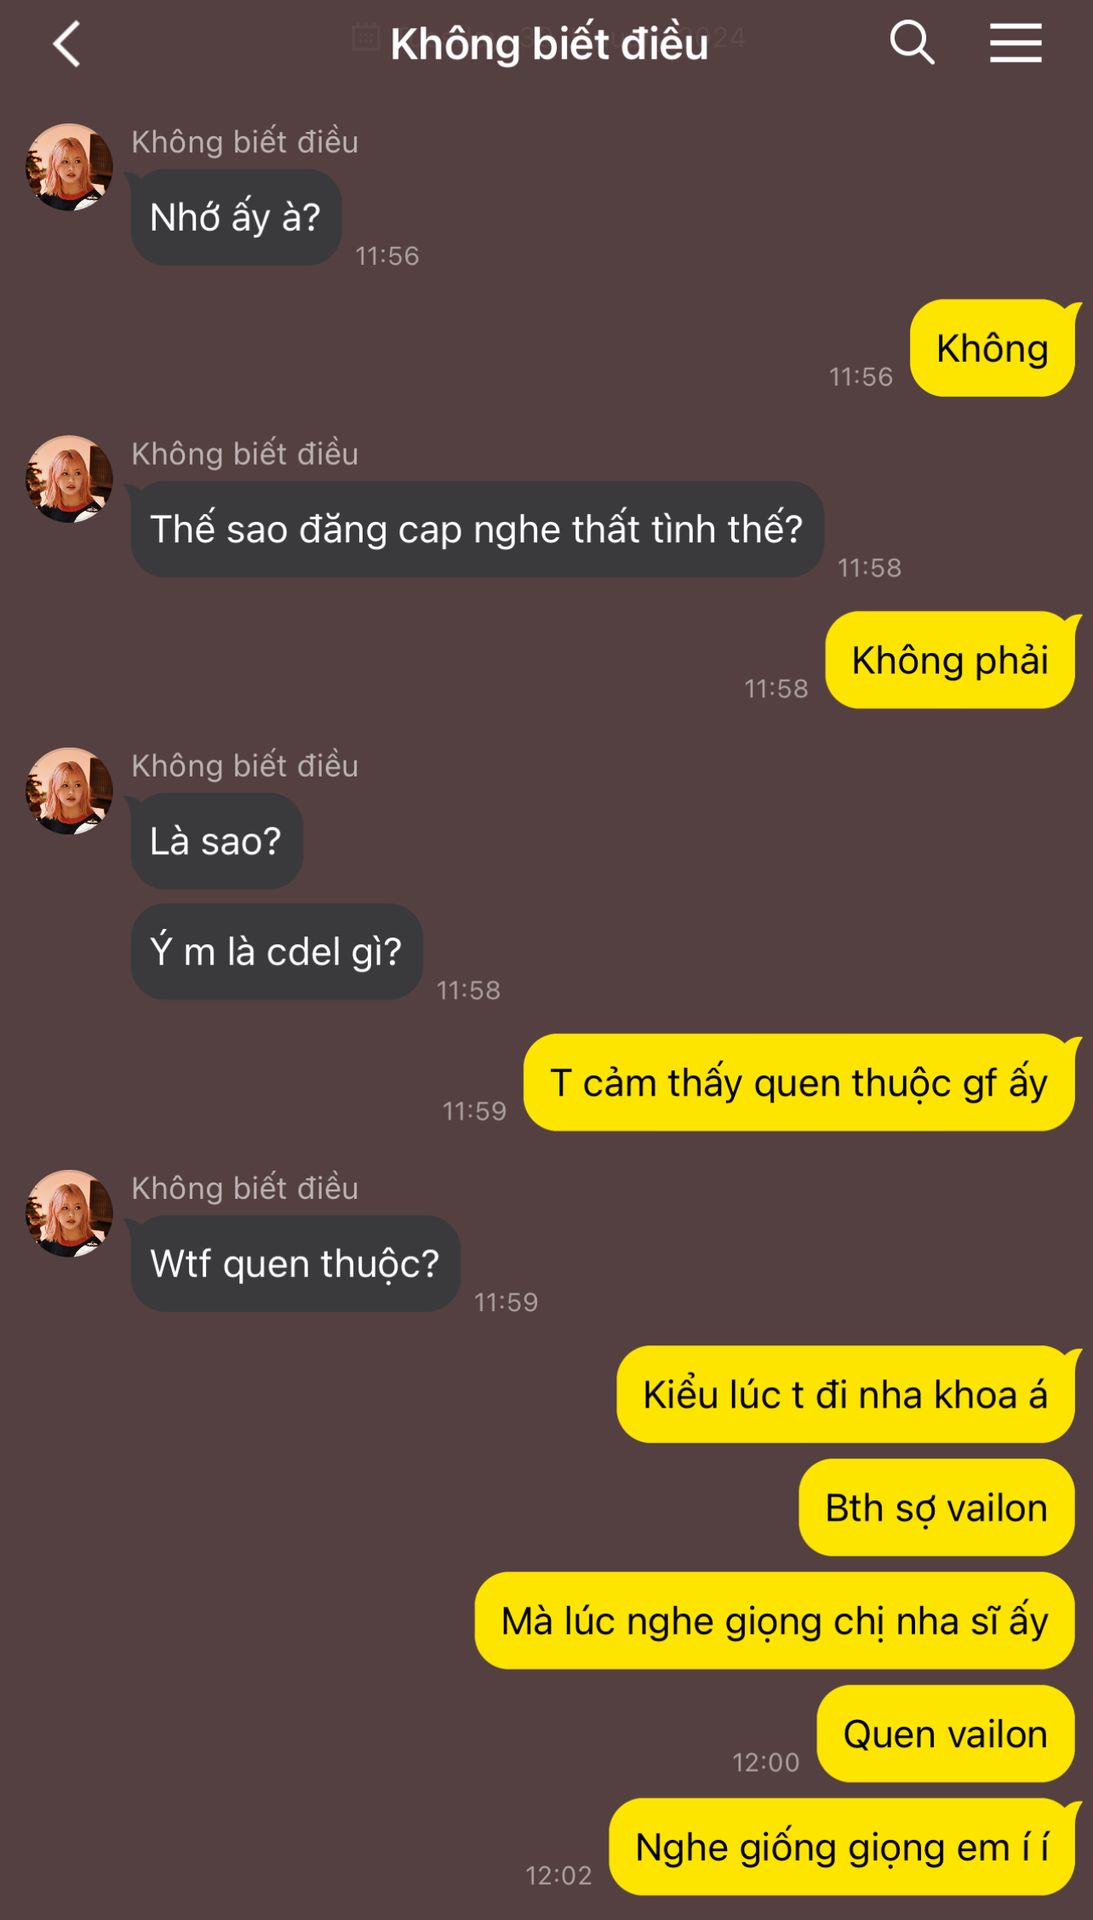Tap avatar beside 'Thế sao đăng cap' message

pos(69,479)
